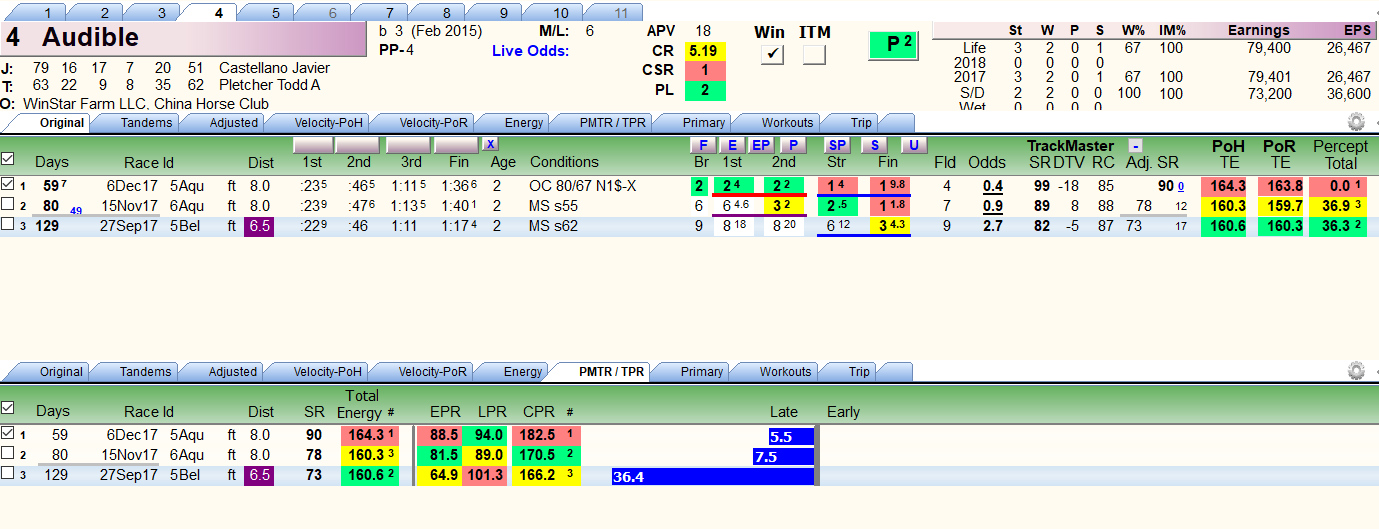1379x529 pixels.
Task: Open the Tandems tab in upper panel
Action: click(x=146, y=123)
